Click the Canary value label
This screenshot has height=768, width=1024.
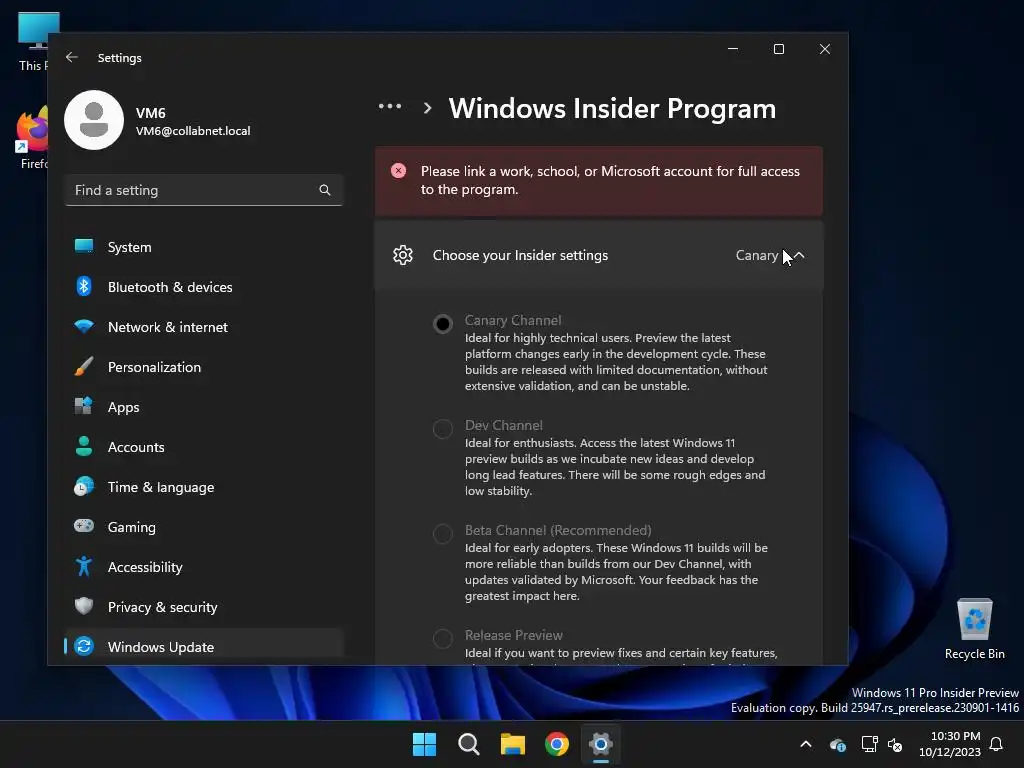pos(757,255)
